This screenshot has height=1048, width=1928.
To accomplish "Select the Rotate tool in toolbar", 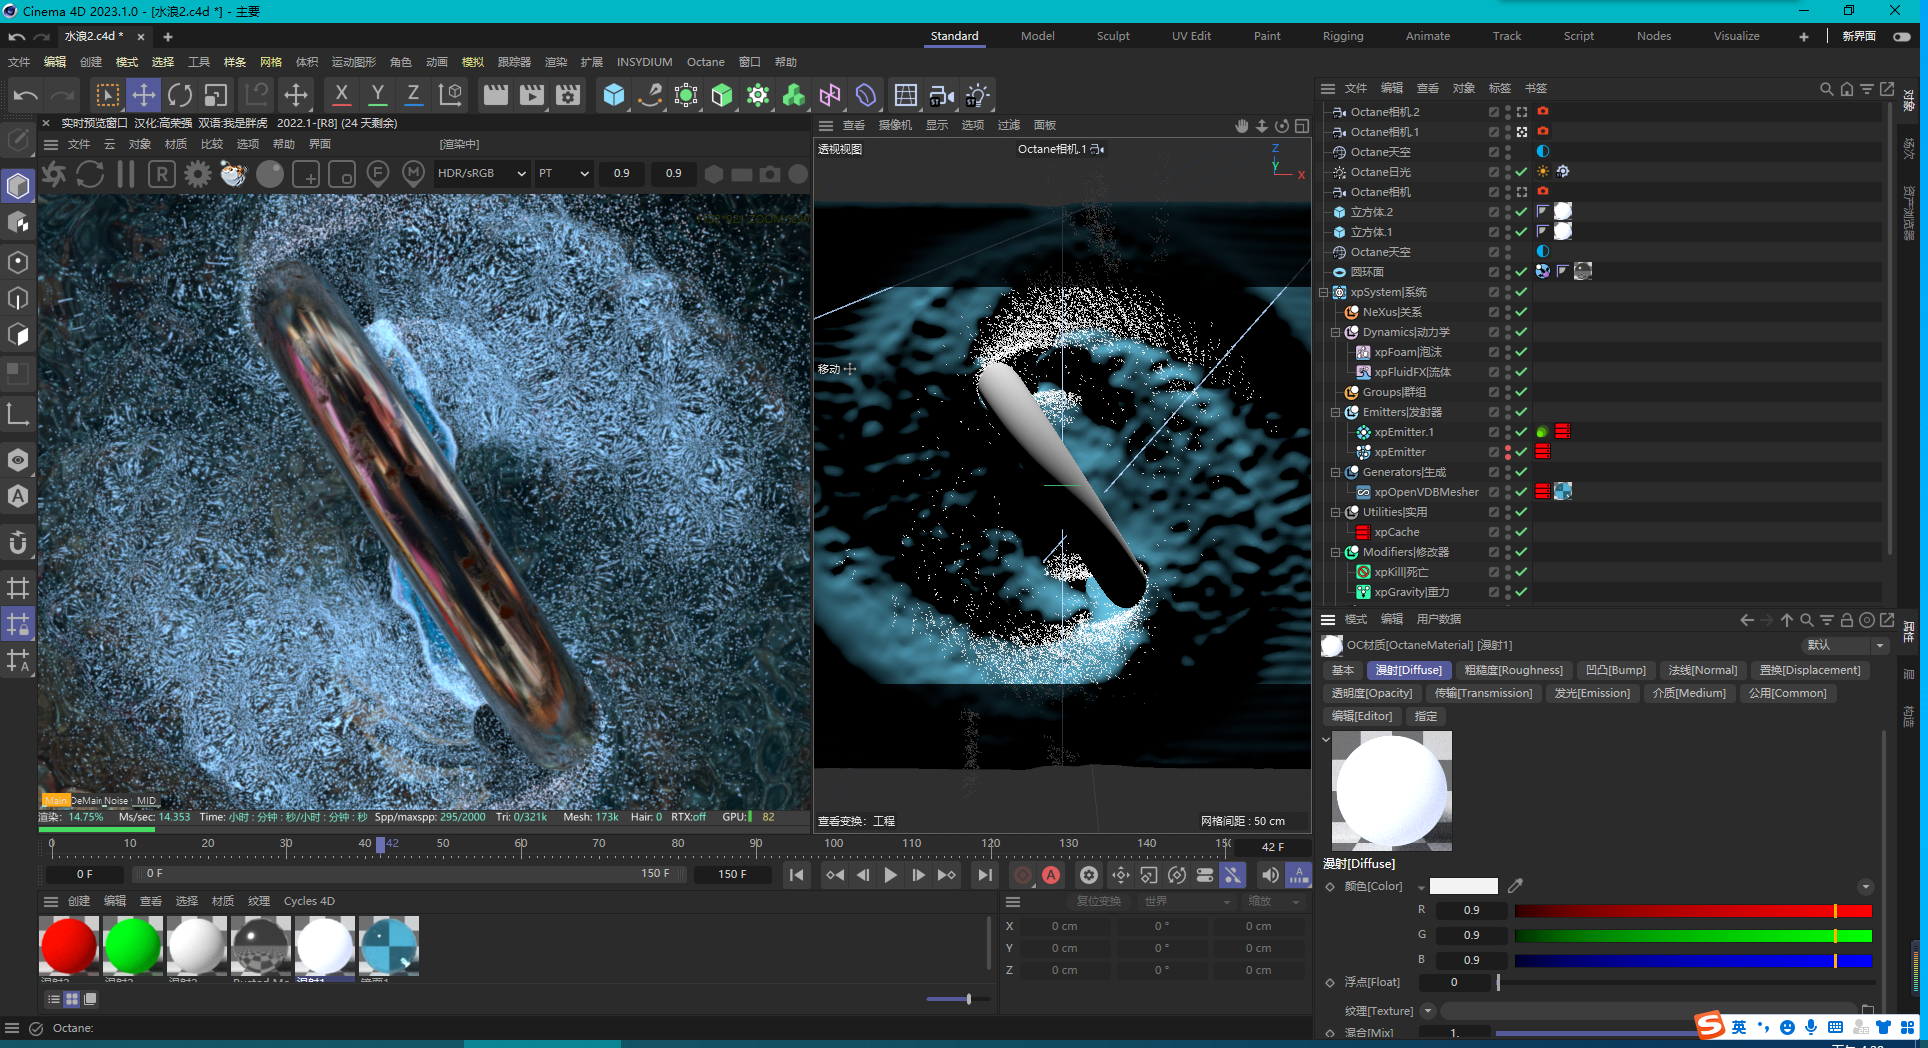I will coord(180,95).
